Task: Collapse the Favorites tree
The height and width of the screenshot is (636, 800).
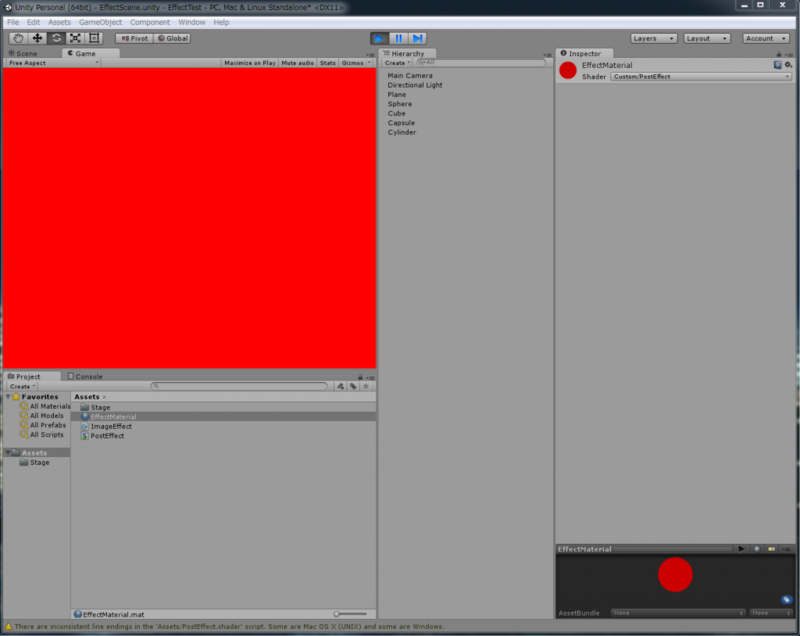Action: tap(8, 397)
